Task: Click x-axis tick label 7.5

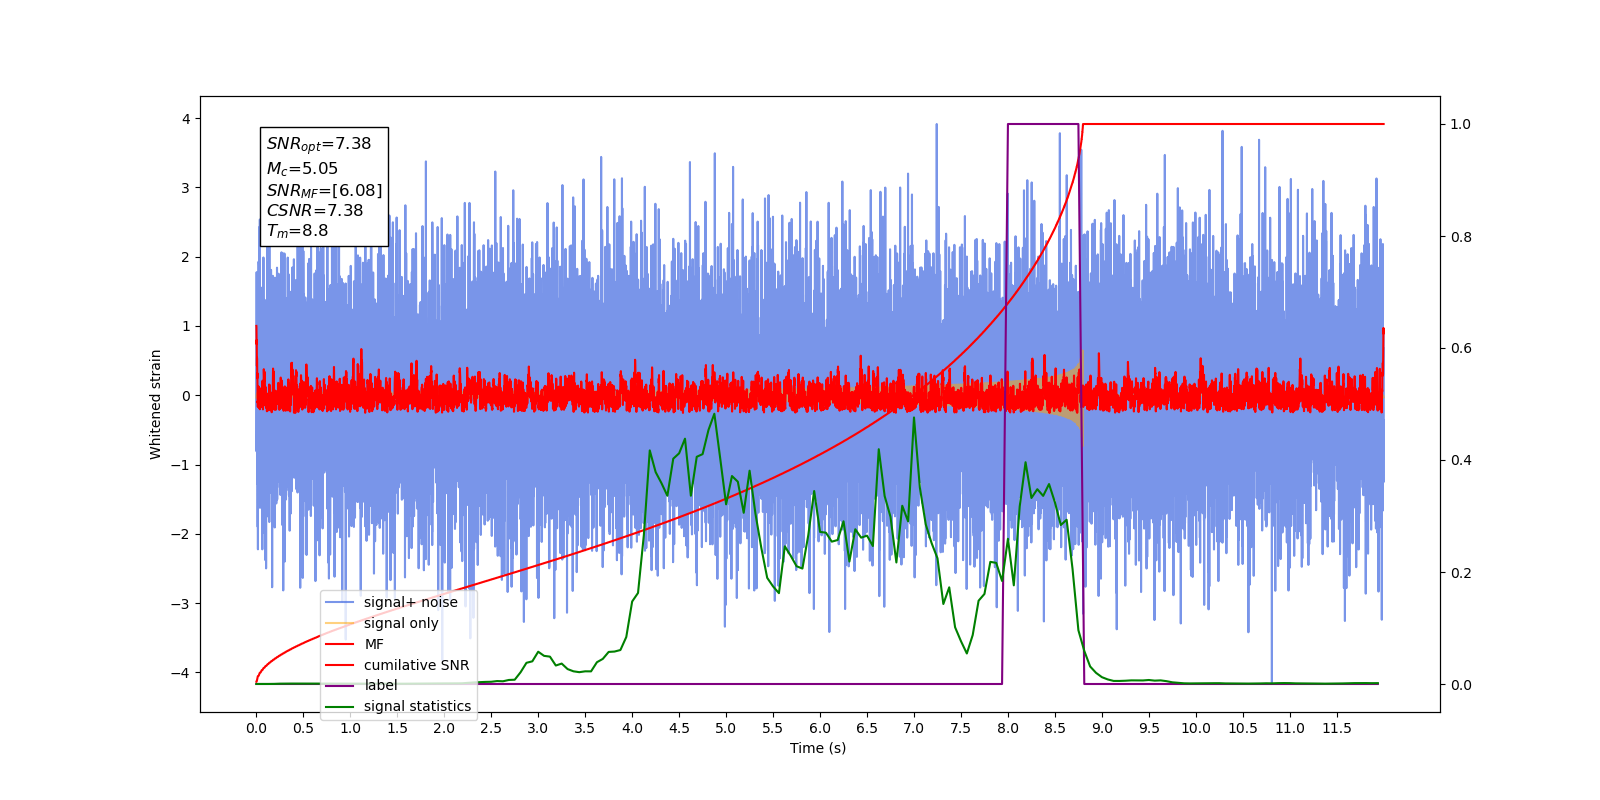Action: [961, 728]
